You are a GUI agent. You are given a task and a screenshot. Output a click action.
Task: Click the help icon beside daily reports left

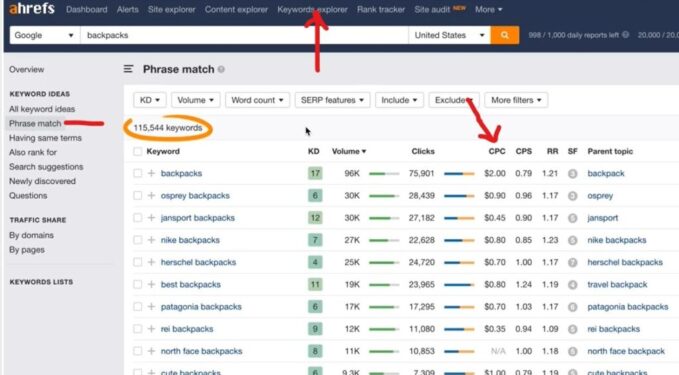625,35
